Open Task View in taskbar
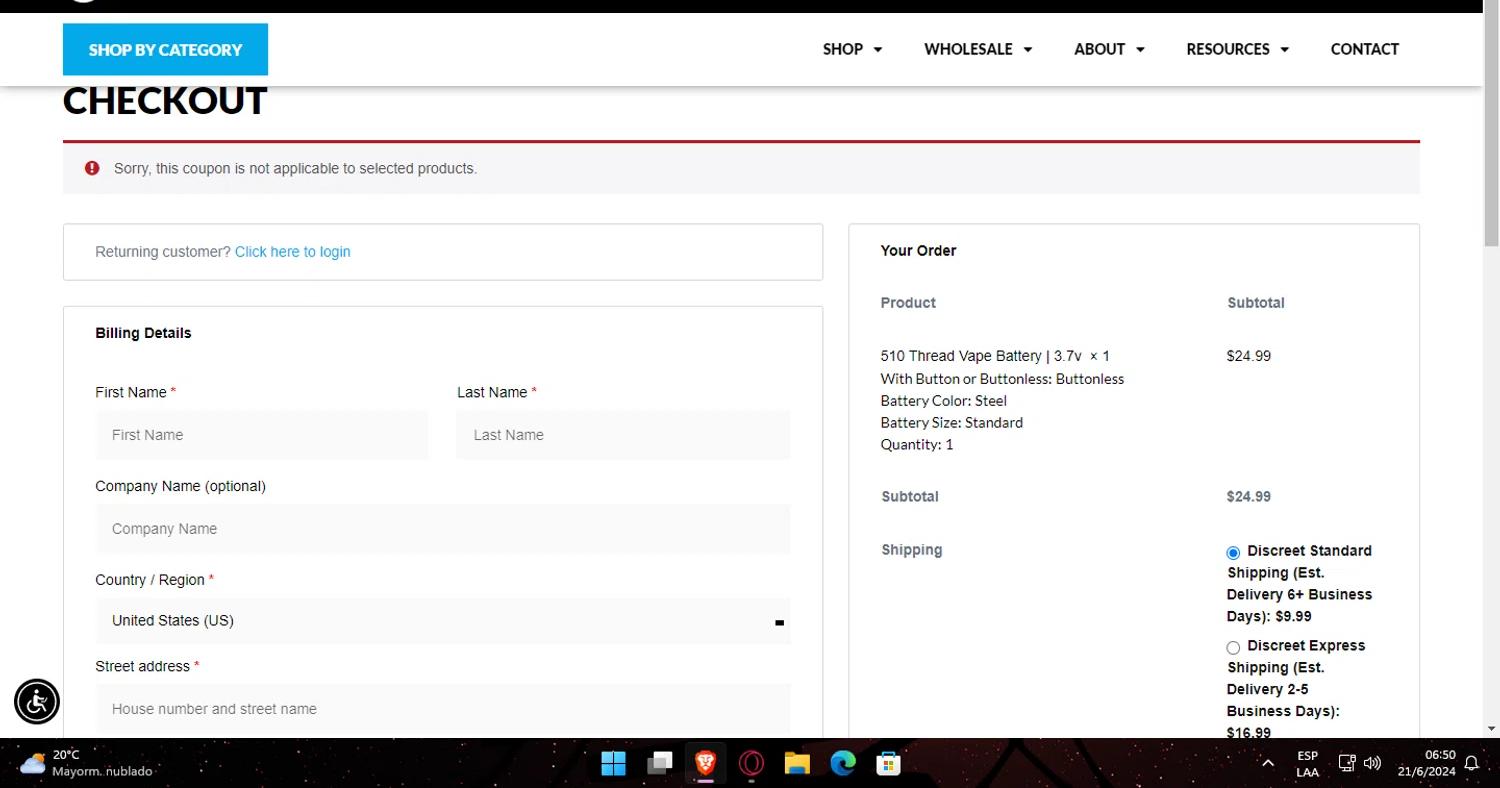The height and width of the screenshot is (788, 1500). (x=659, y=764)
